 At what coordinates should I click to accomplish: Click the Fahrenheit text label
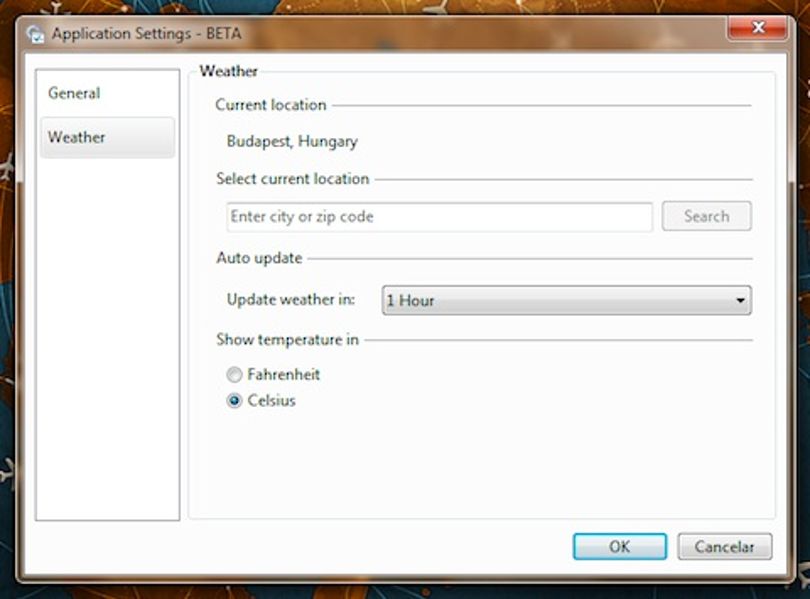click(284, 374)
